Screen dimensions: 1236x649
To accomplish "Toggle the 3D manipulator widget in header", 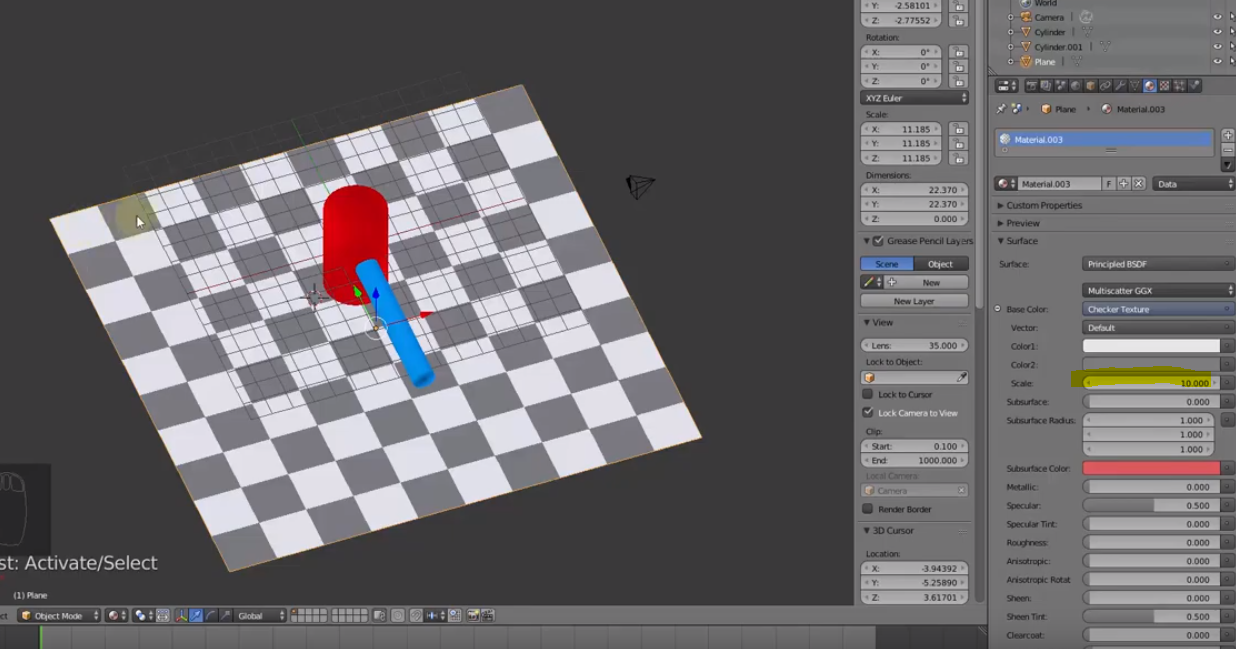I will coord(182,616).
